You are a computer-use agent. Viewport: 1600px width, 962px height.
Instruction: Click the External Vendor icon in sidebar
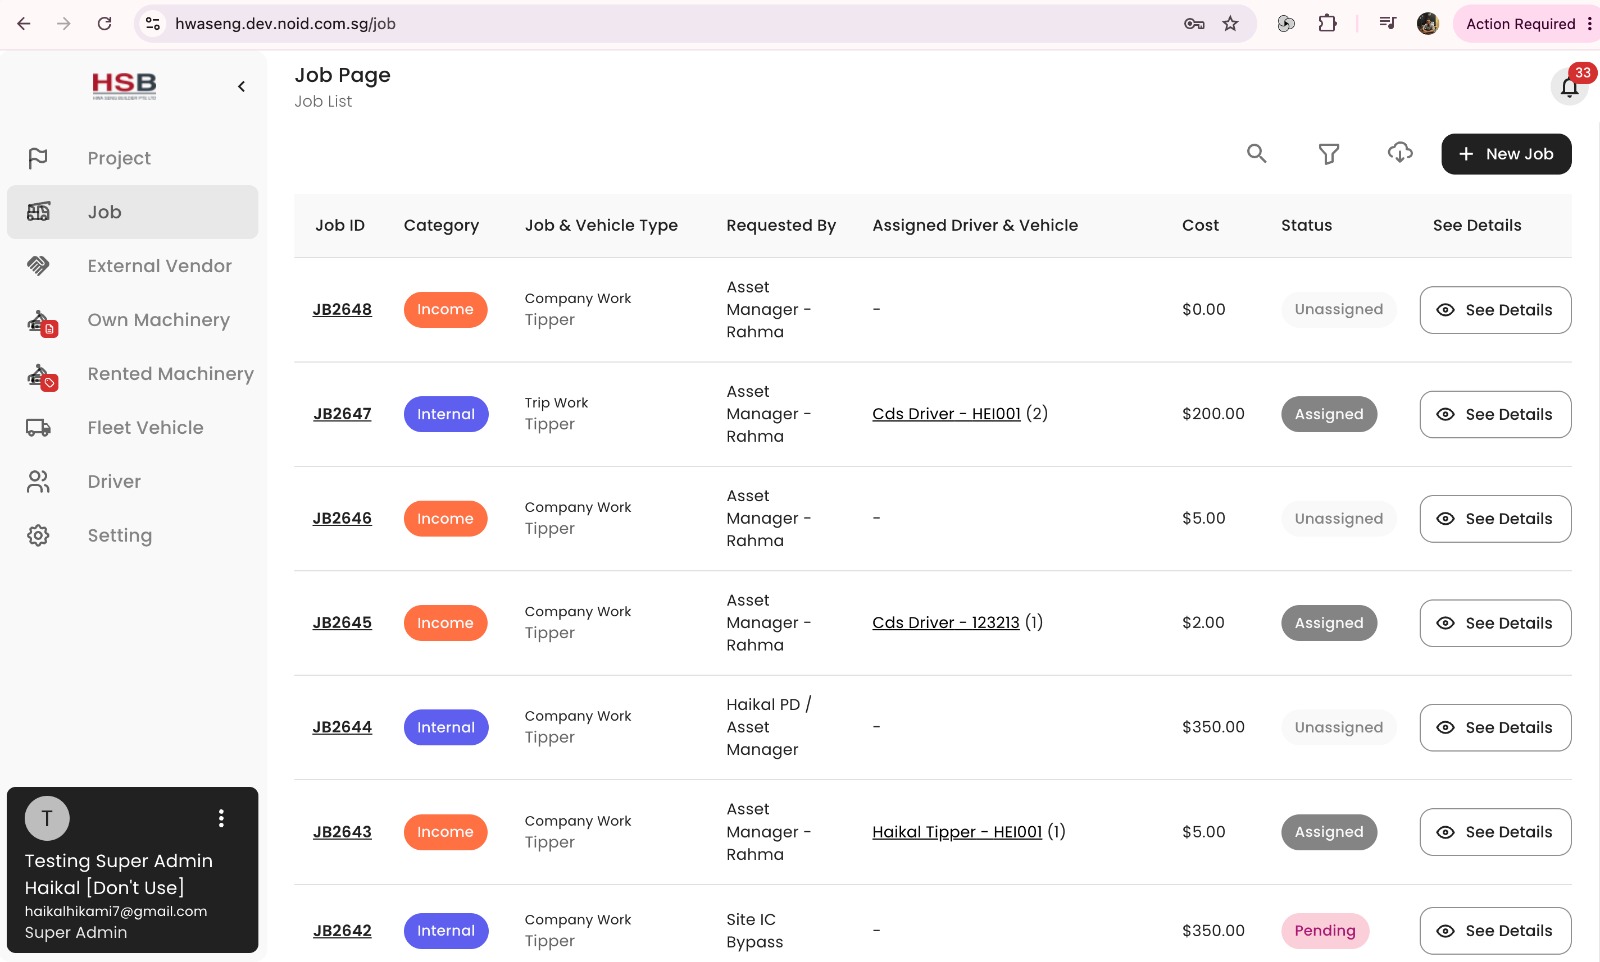(x=38, y=266)
